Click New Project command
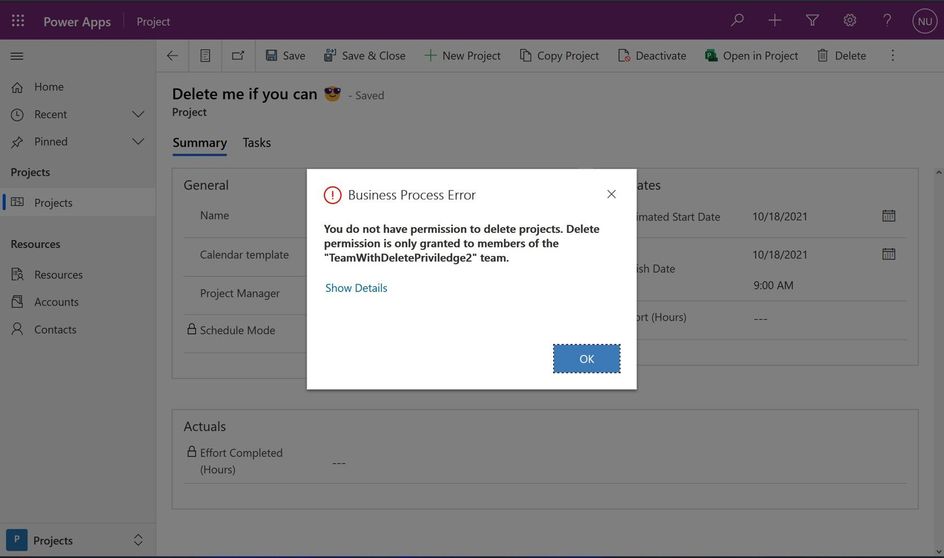Screen dimensions: 944x558 click(462, 55)
